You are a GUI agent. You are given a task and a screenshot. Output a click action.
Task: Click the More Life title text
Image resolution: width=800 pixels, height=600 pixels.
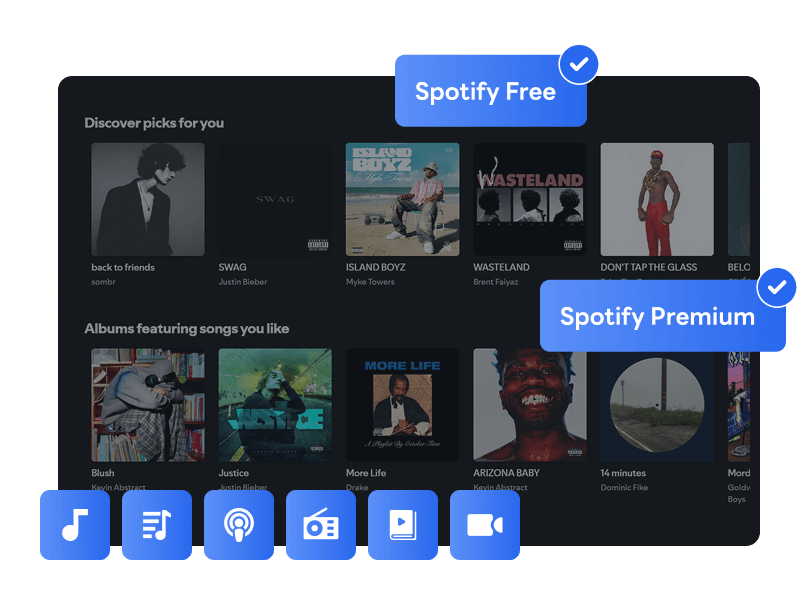pyautogui.click(x=366, y=473)
